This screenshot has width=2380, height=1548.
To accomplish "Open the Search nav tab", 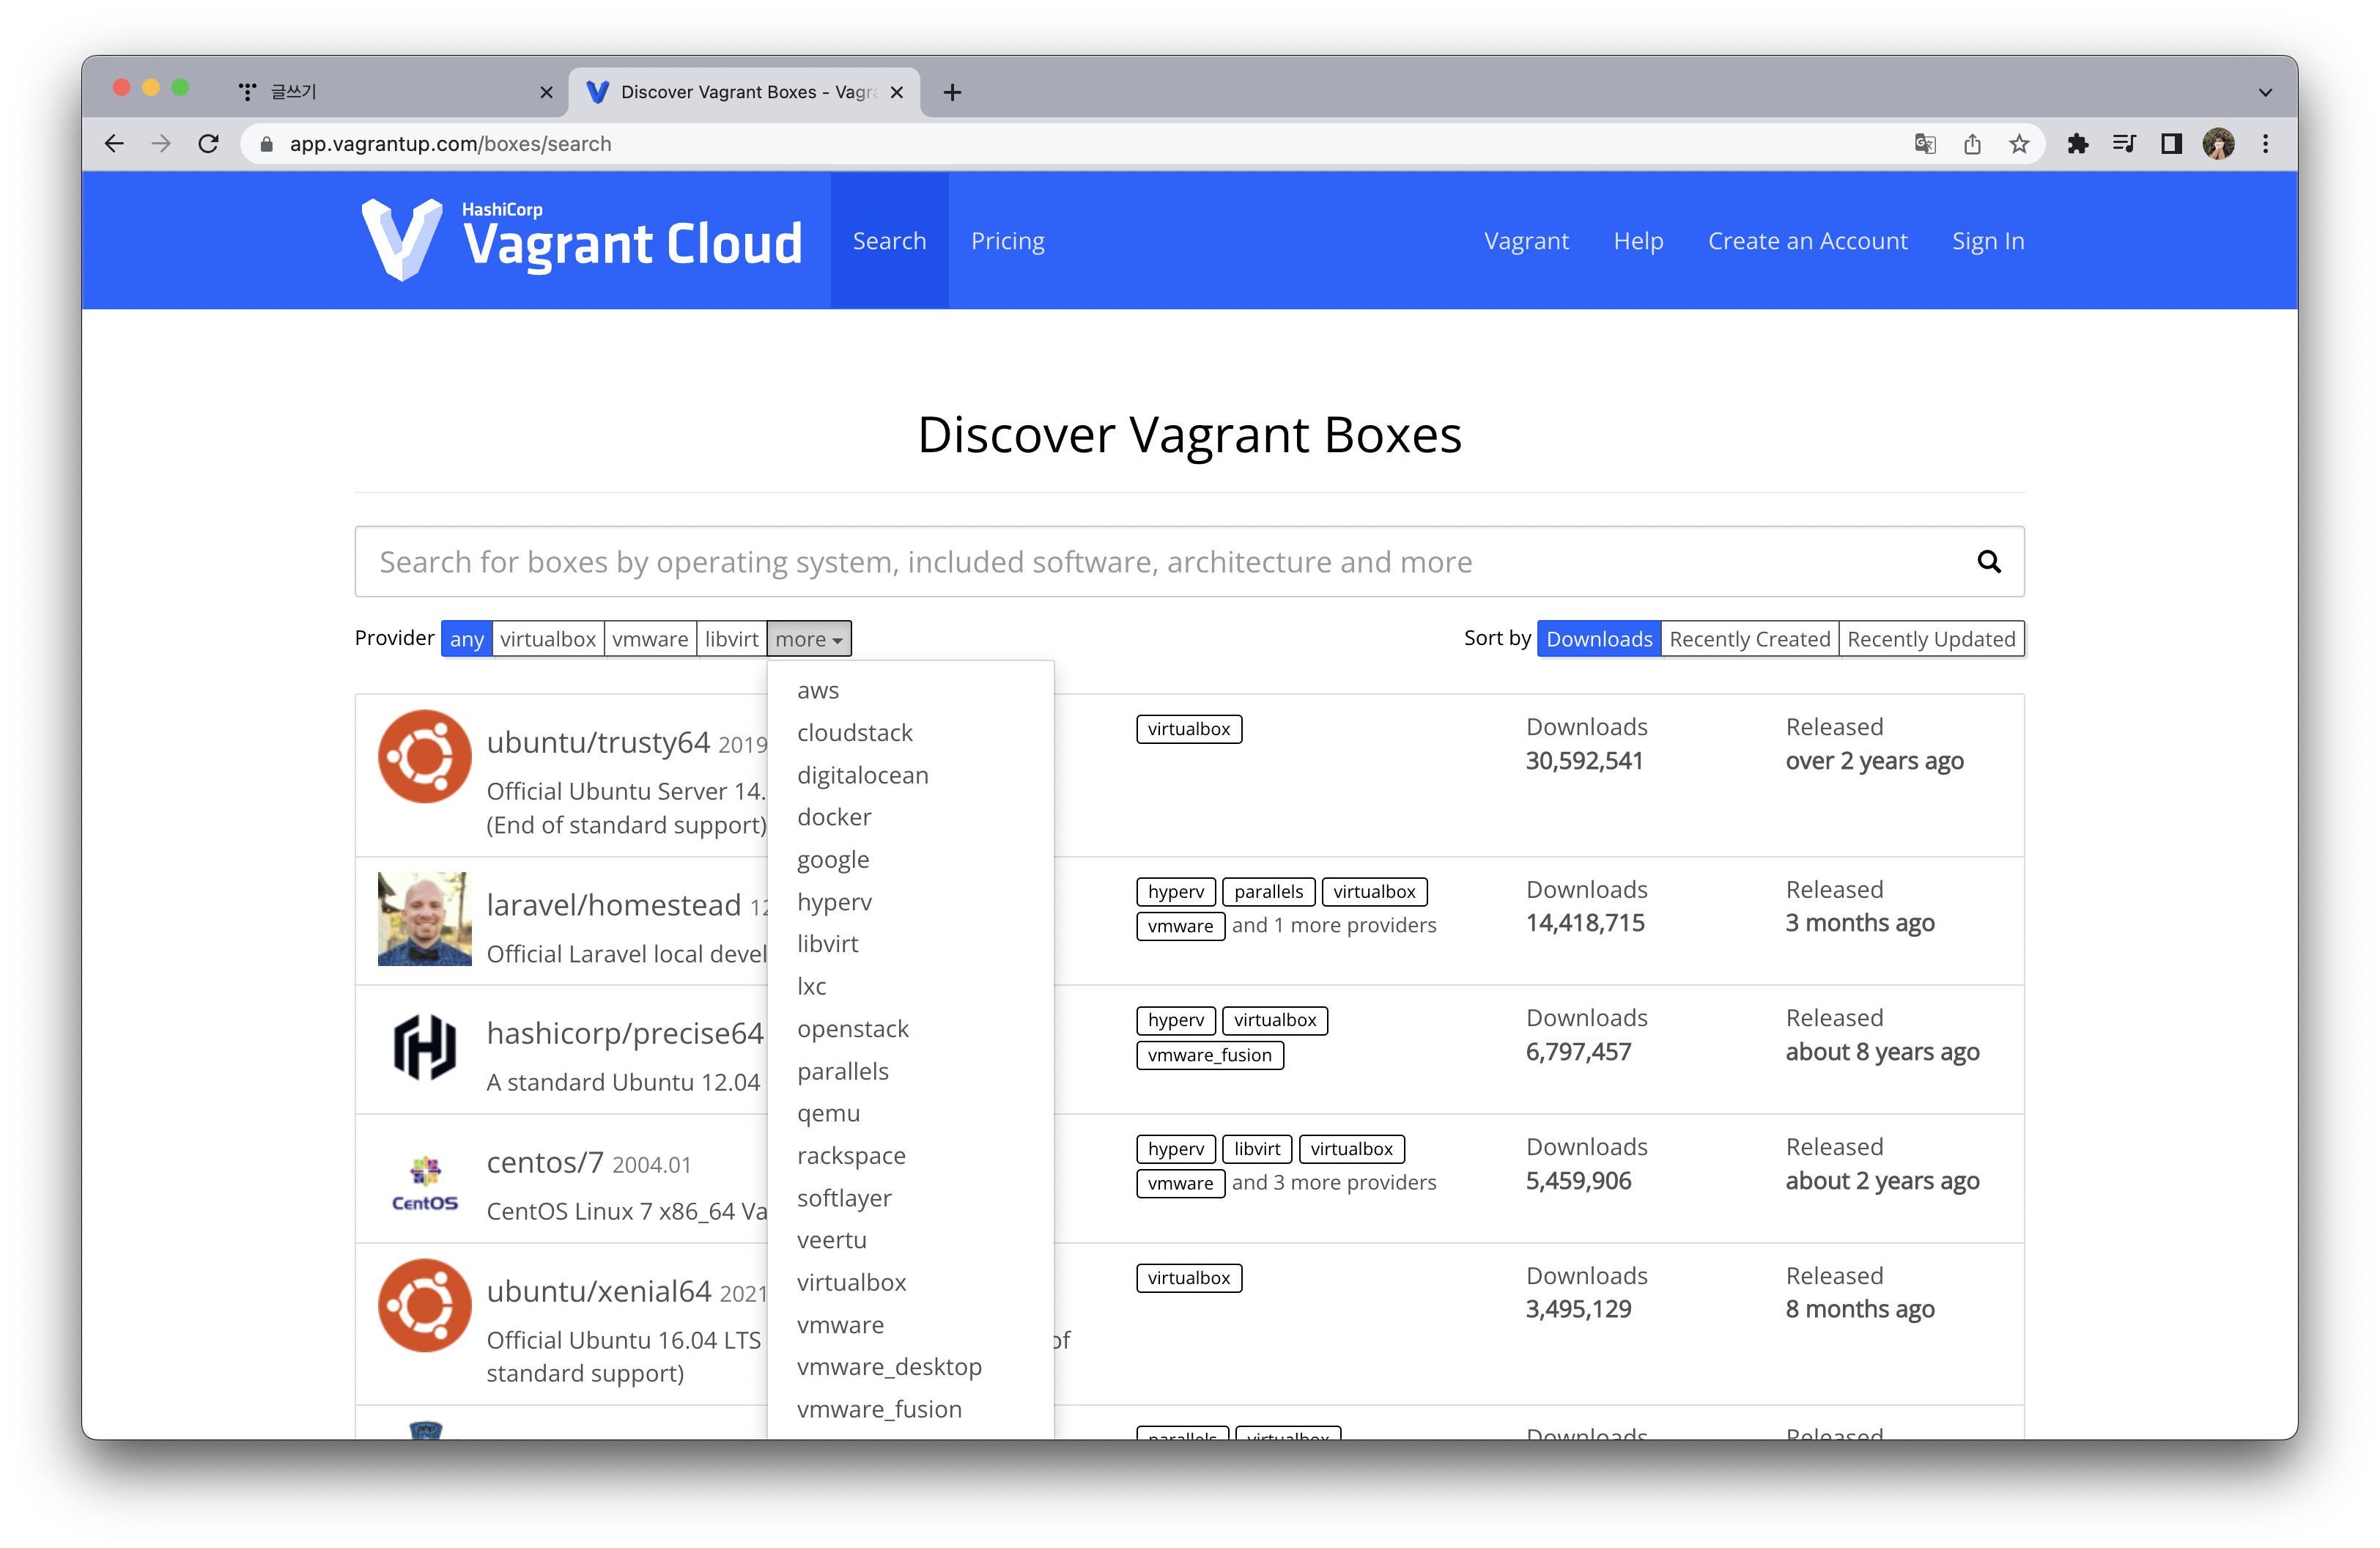I will 889,241.
